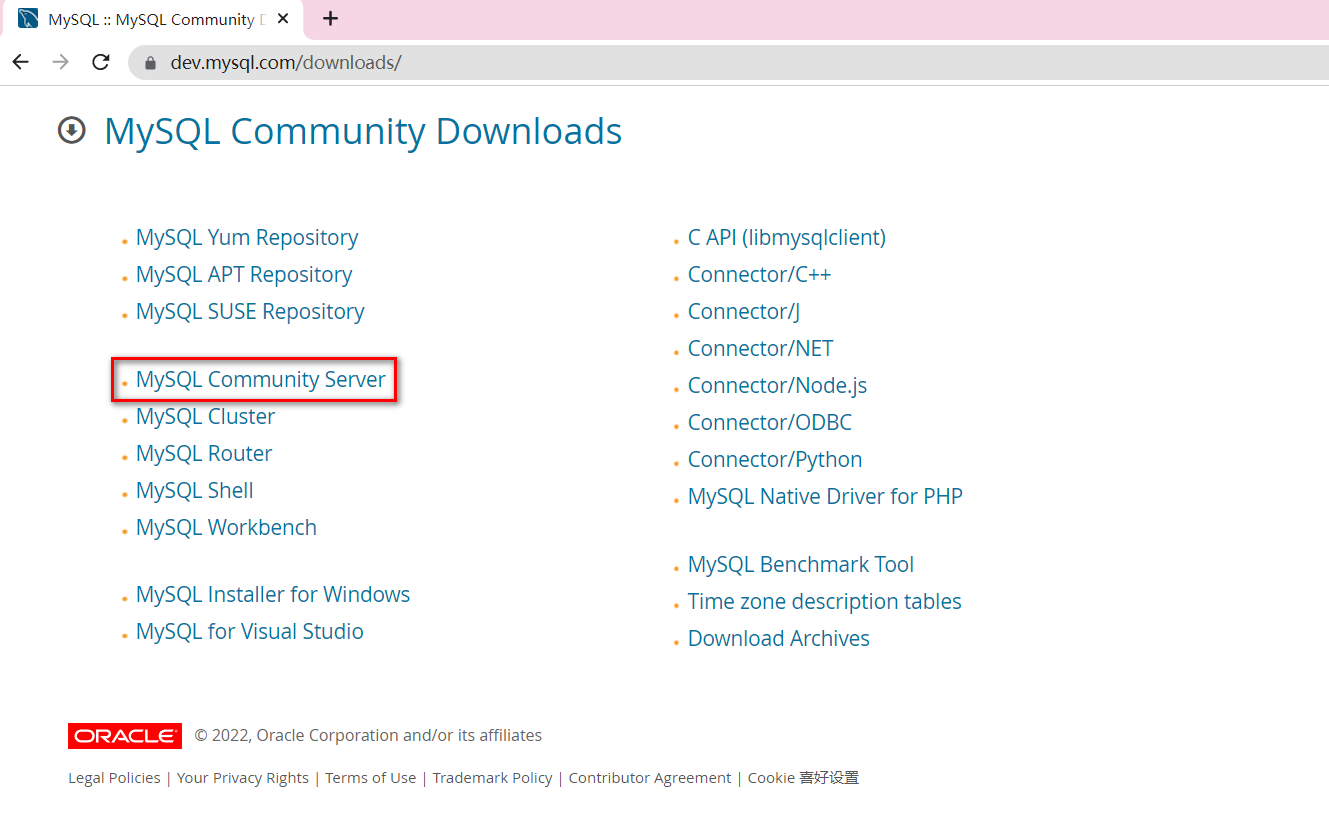Image resolution: width=1329 pixels, height=827 pixels.
Task: Open Your Privacy Rights footer link
Action: point(243,778)
